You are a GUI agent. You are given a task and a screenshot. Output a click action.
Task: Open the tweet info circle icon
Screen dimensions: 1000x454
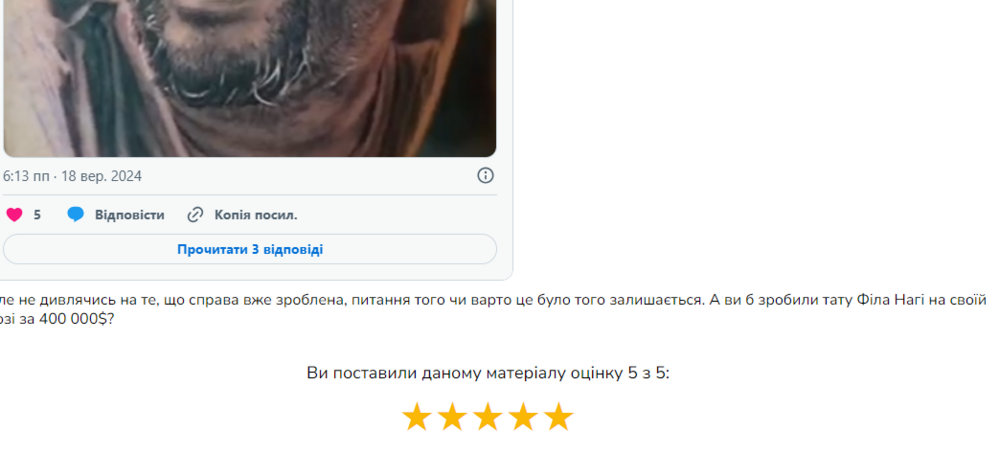tap(485, 175)
